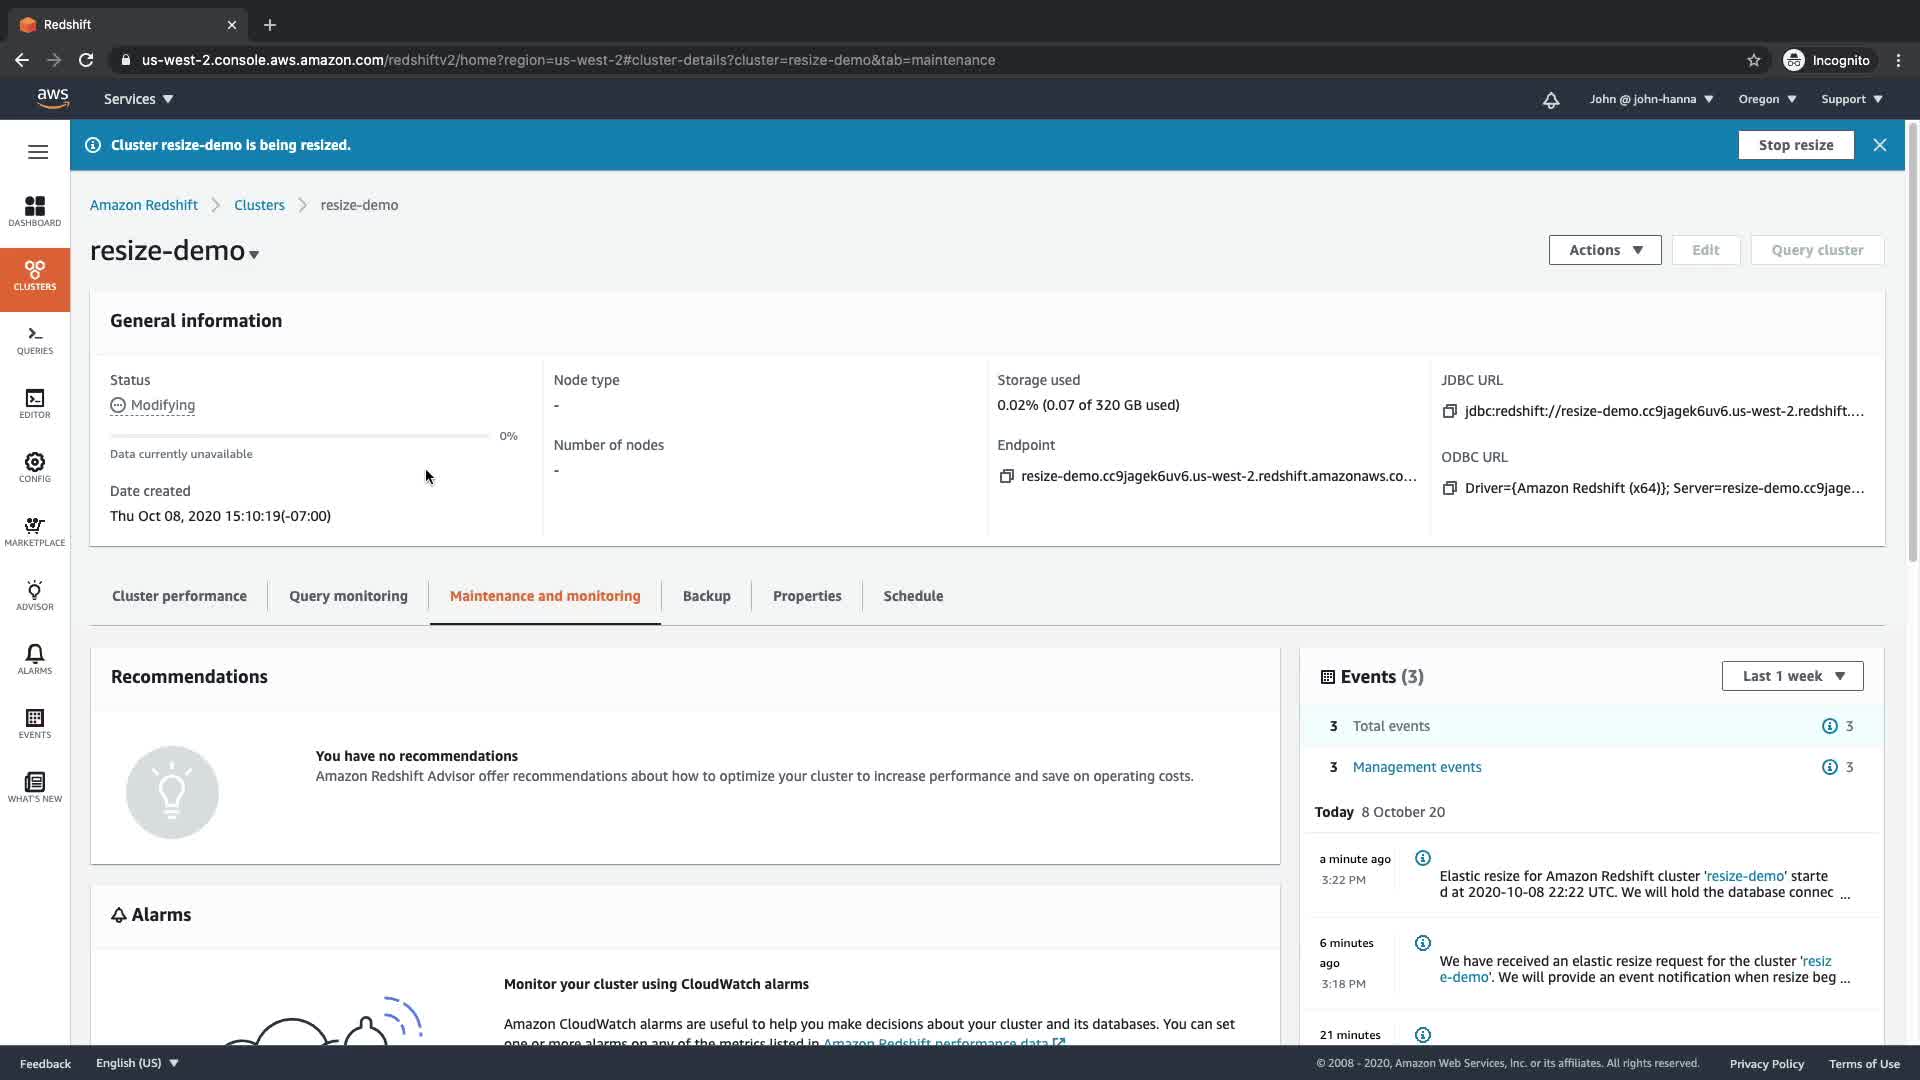Copy the endpoint using its copy icon

click(x=1006, y=476)
